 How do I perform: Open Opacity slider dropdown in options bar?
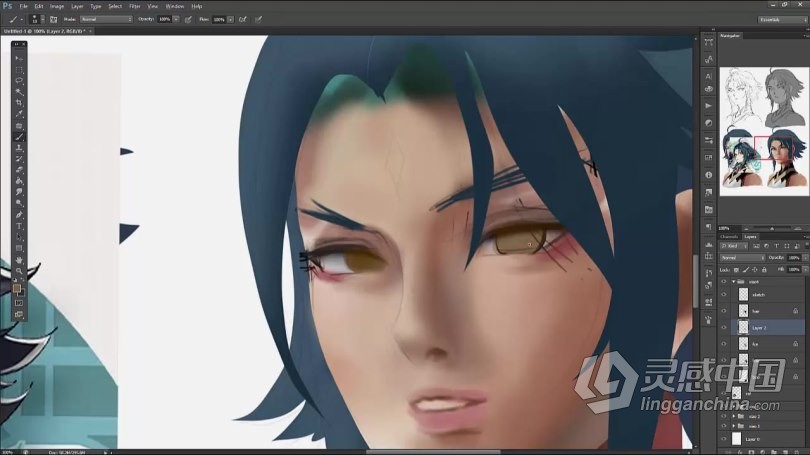tap(176, 20)
